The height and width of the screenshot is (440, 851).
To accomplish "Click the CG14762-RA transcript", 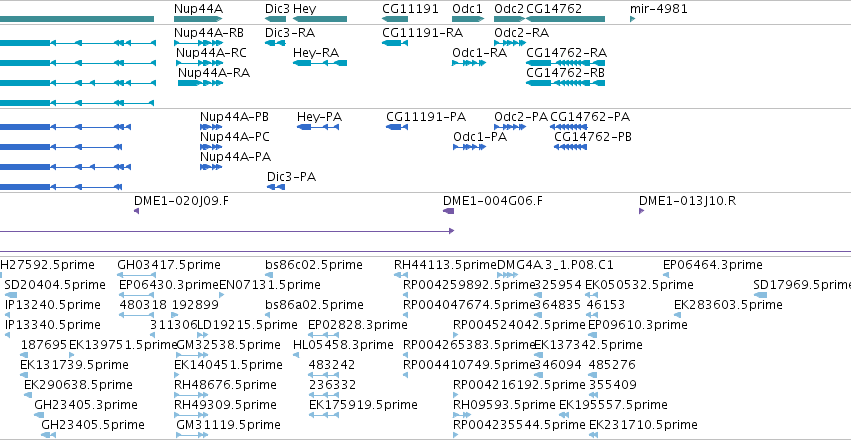I will coord(565,63).
